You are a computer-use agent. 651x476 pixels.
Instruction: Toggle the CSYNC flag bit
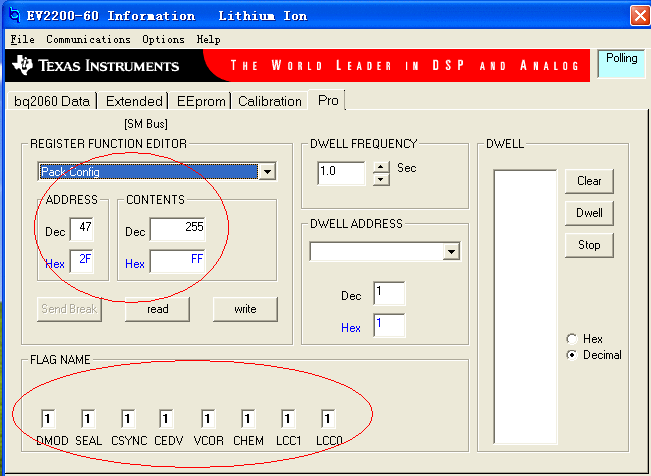[127, 419]
